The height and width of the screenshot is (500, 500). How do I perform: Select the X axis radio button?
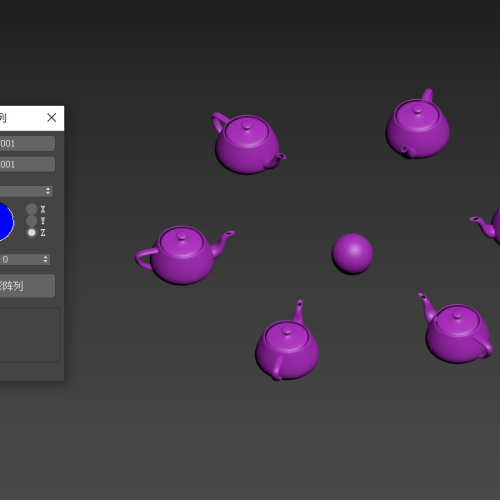32,209
